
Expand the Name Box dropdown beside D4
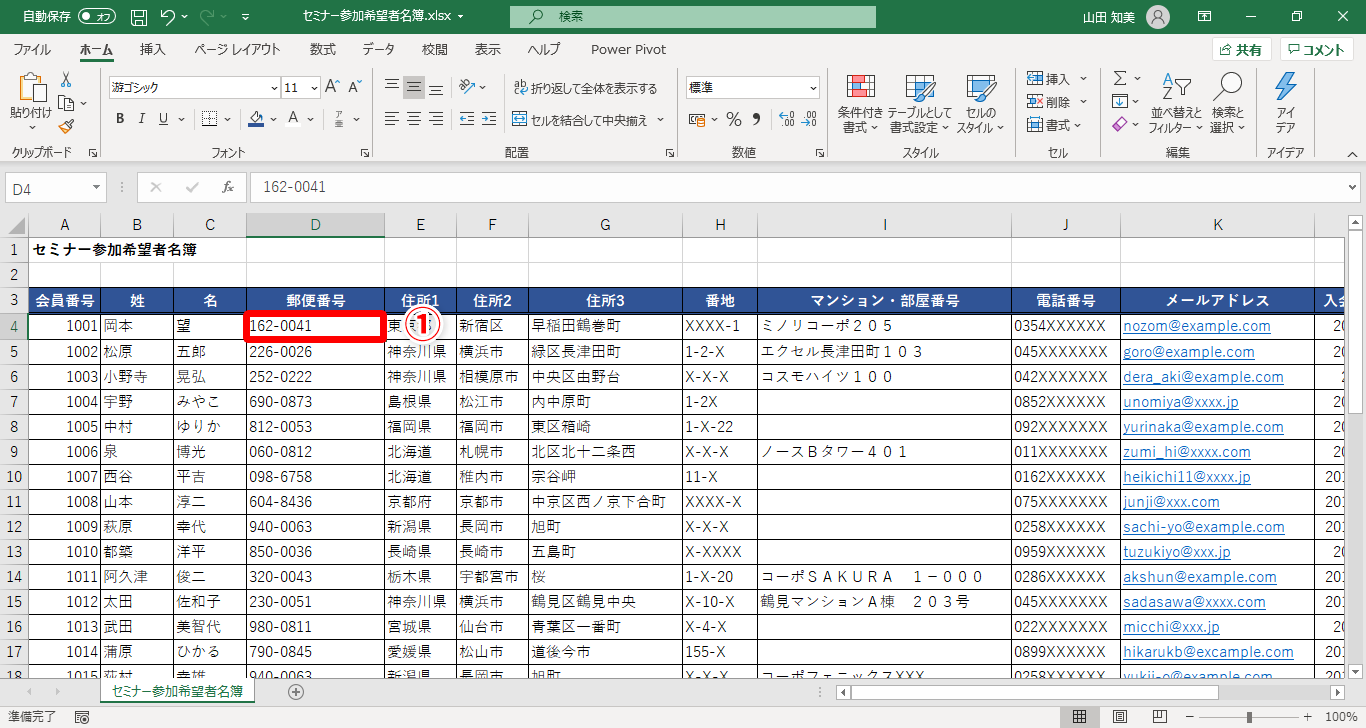coord(96,187)
